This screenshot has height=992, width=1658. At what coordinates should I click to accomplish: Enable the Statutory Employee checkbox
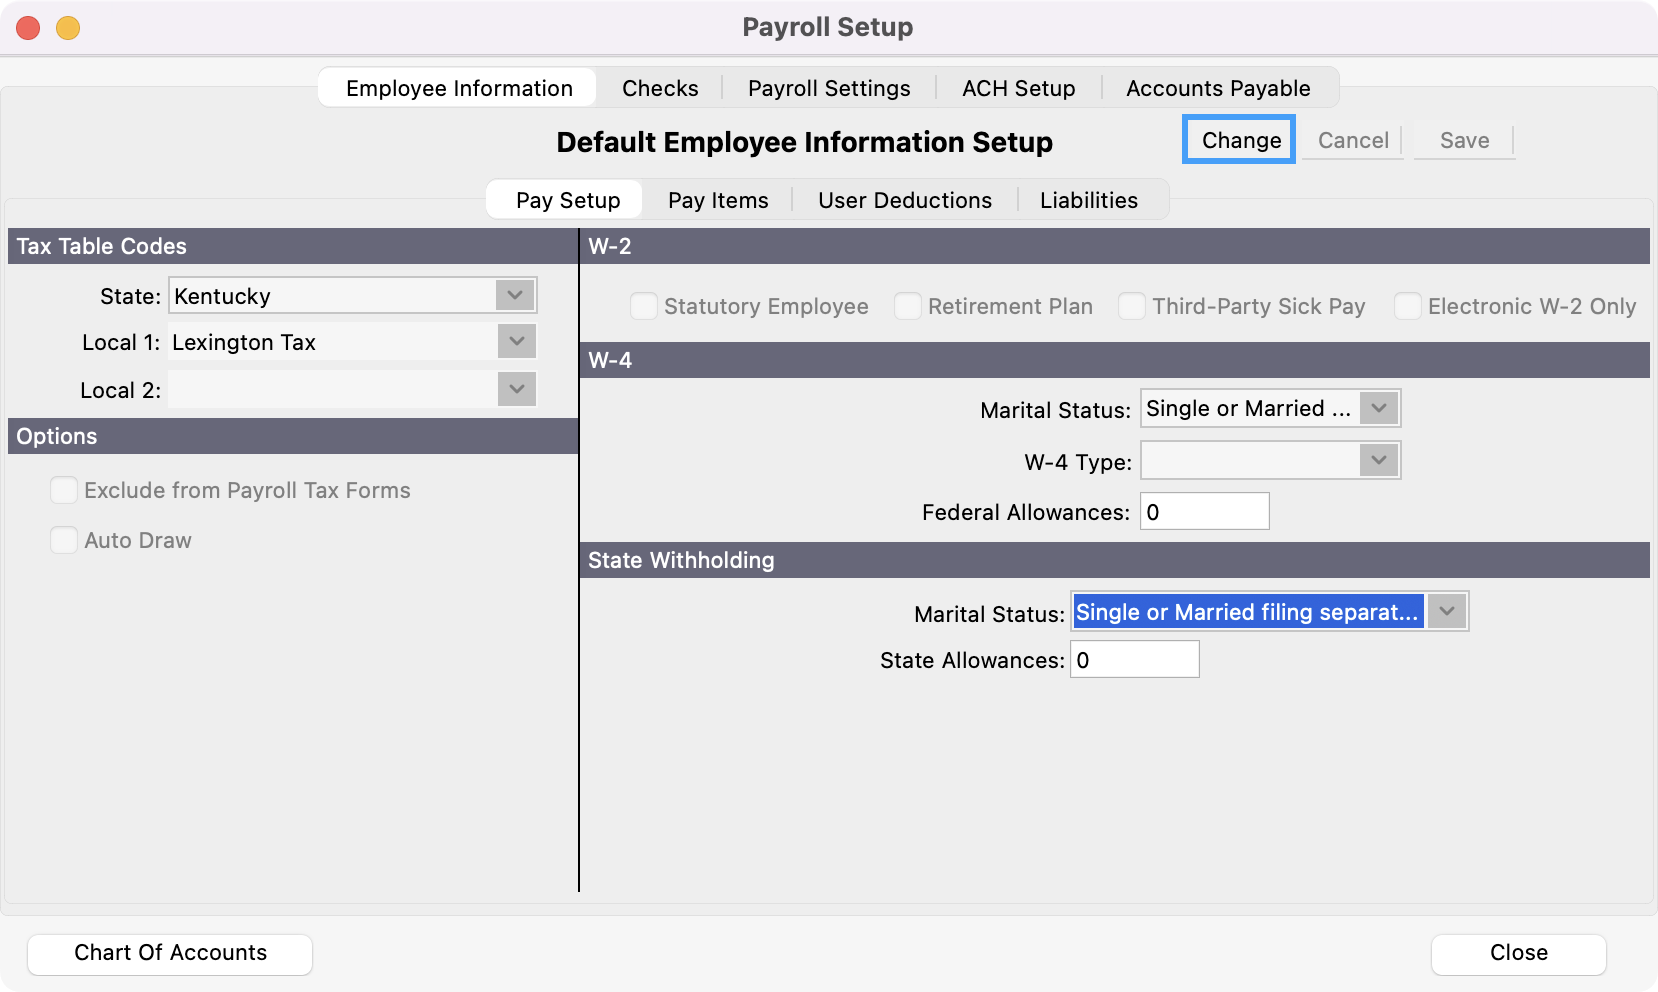coord(644,306)
